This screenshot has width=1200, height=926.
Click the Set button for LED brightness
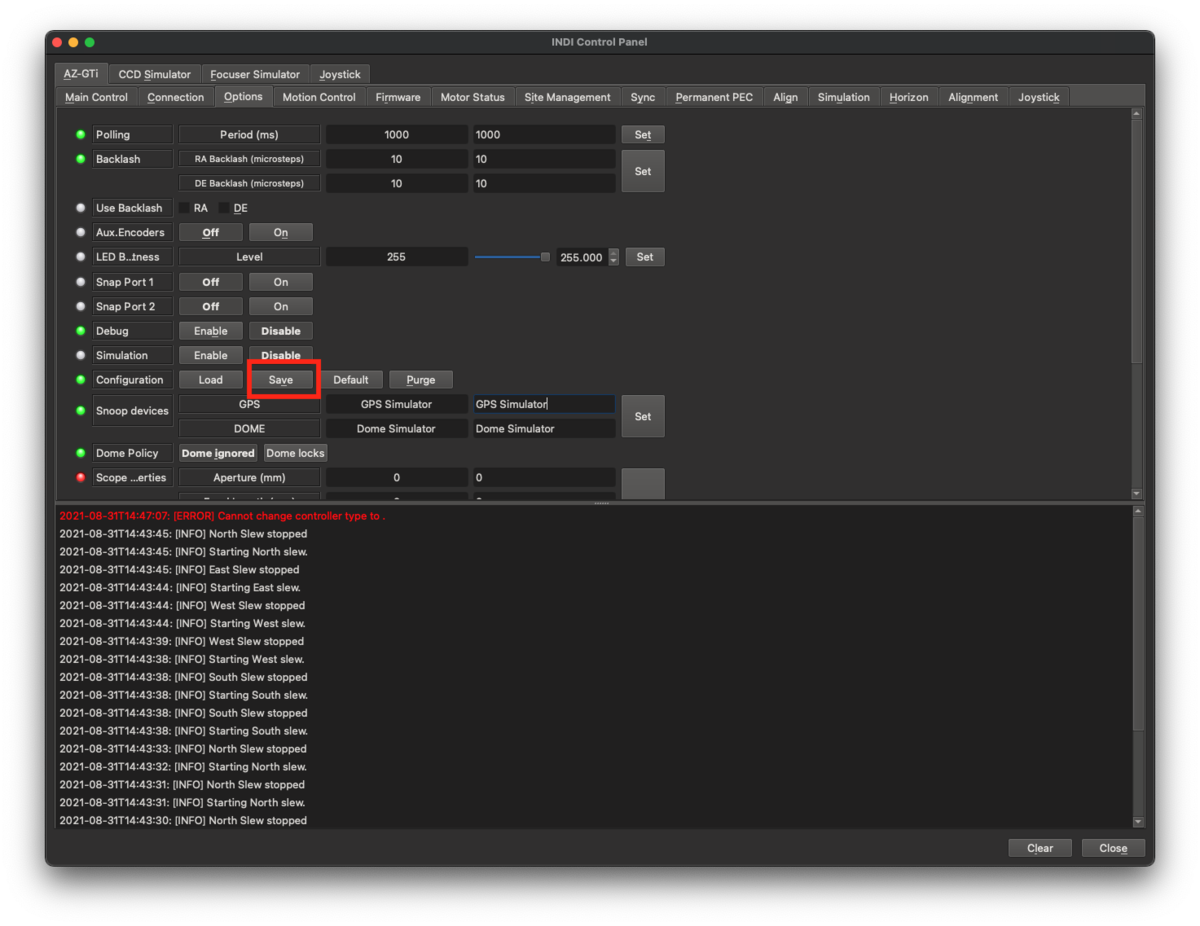[x=645, y=257]
